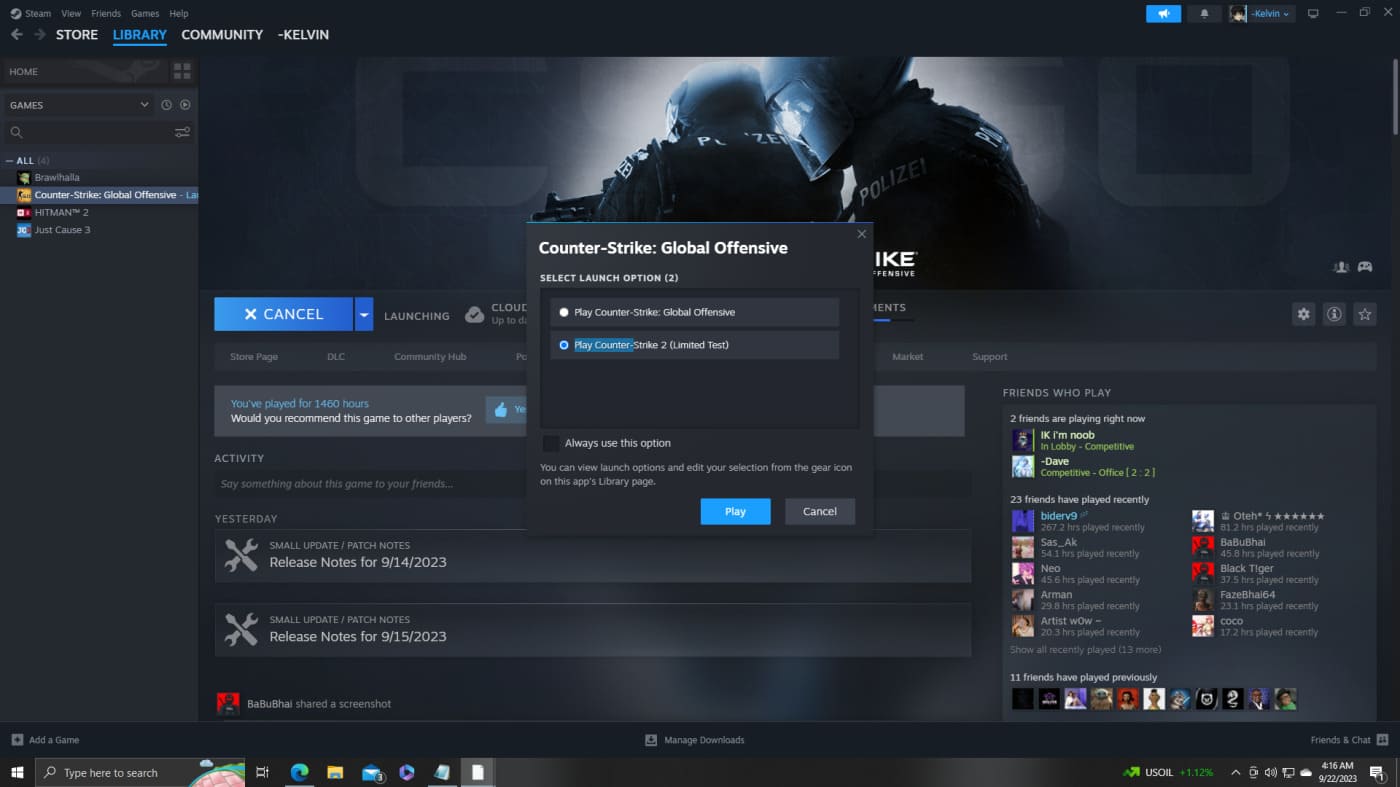Open the Help menu
1400x787 pixels.
179,14
